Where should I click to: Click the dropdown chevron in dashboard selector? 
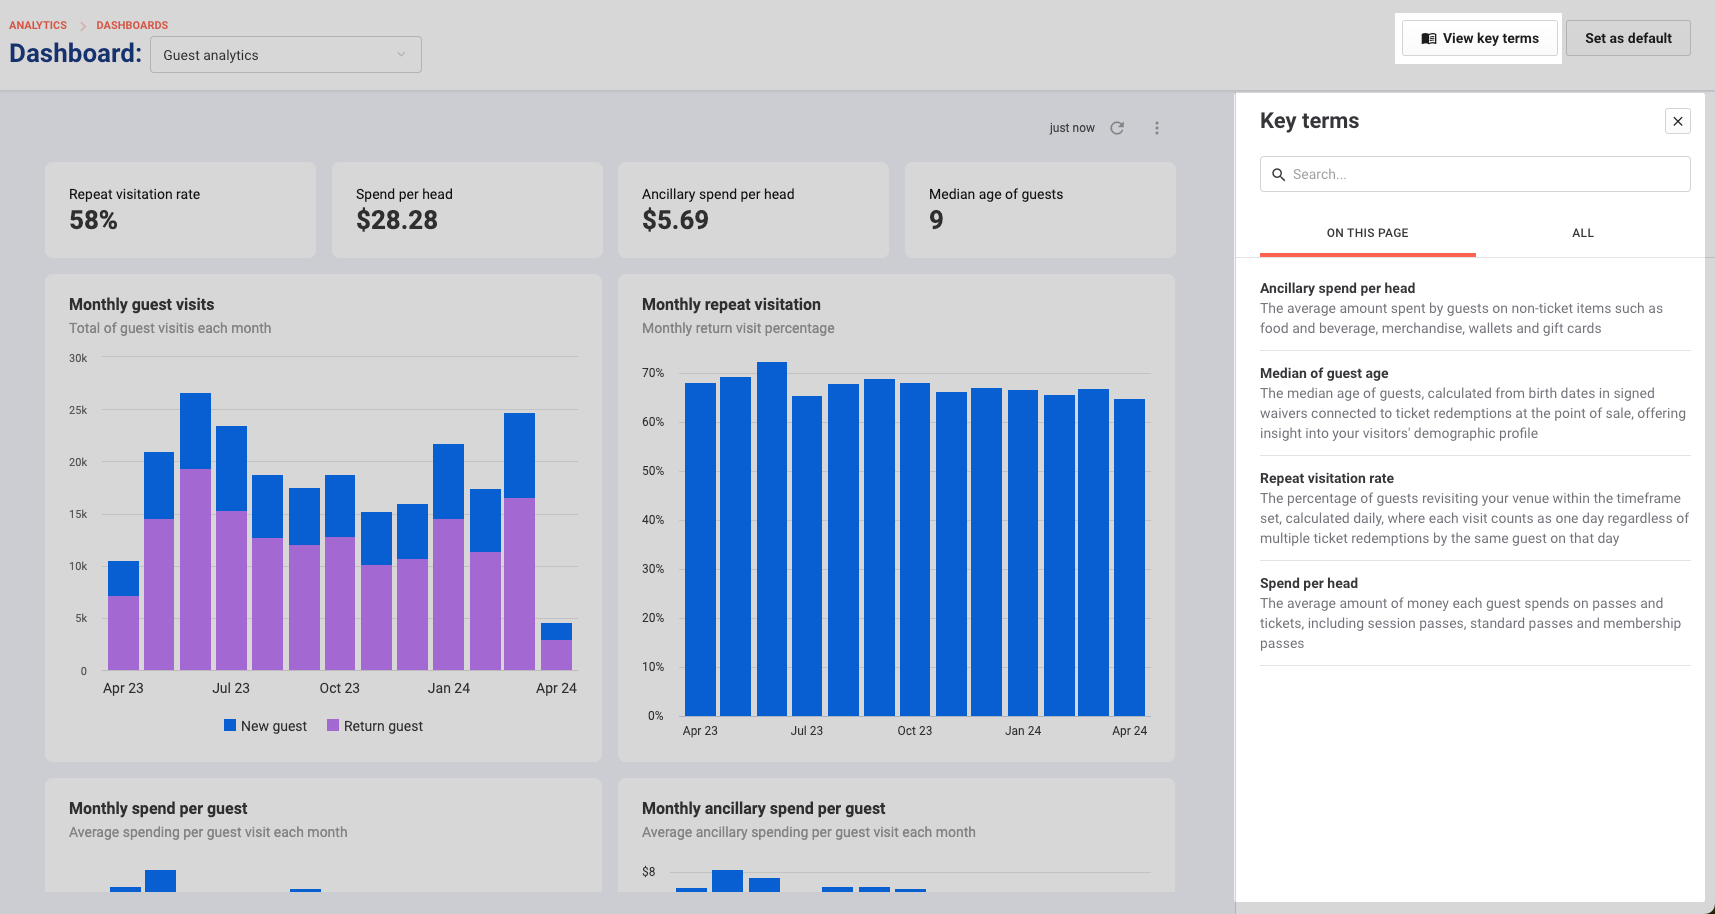(401, 55)
